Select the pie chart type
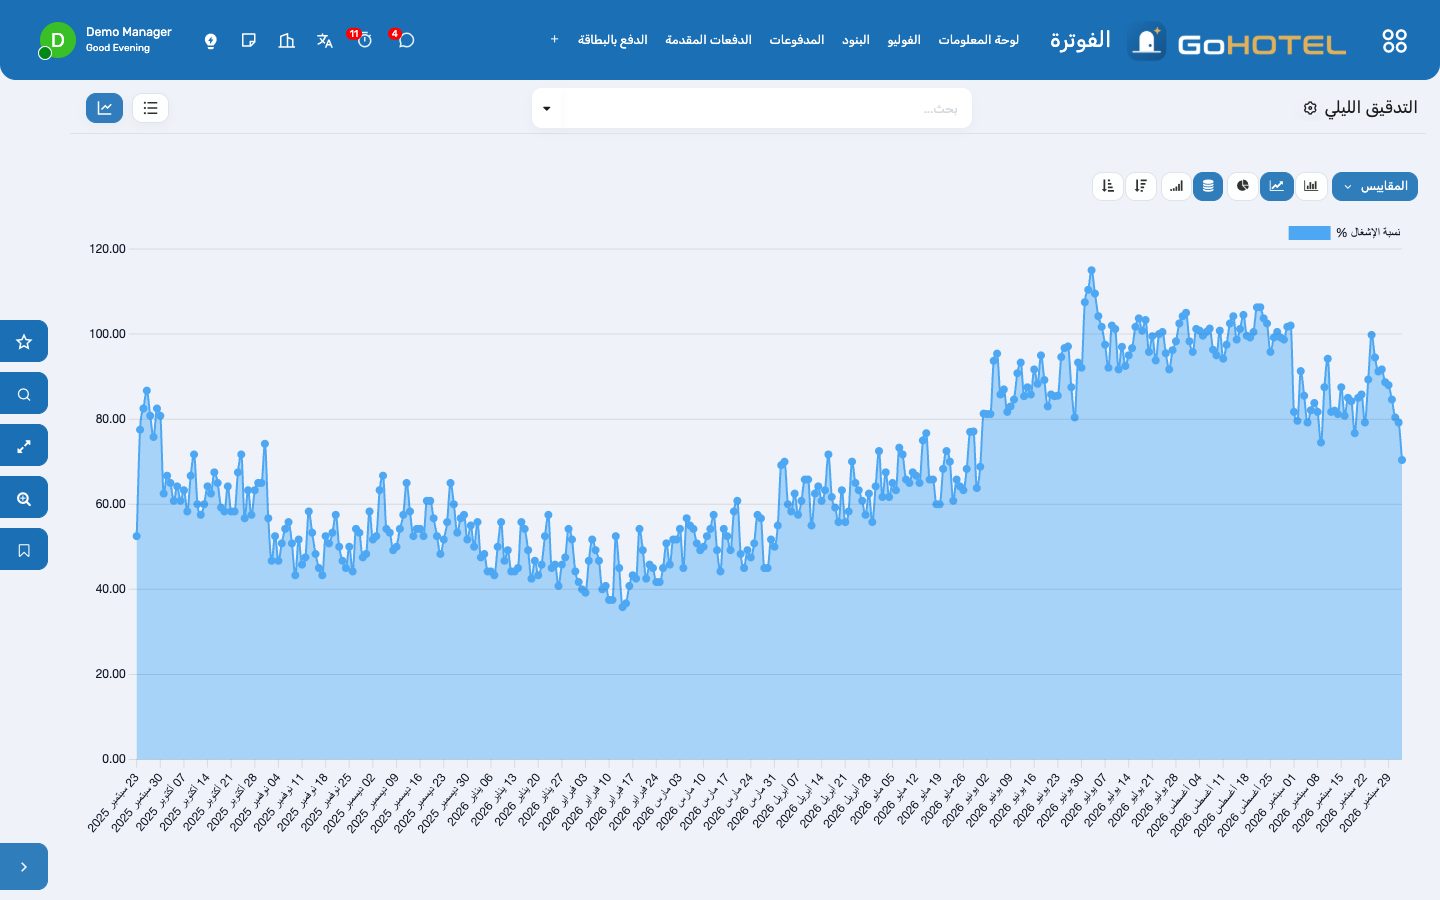This screenshot has width=1440, height=900. (x=1242, y=186)
